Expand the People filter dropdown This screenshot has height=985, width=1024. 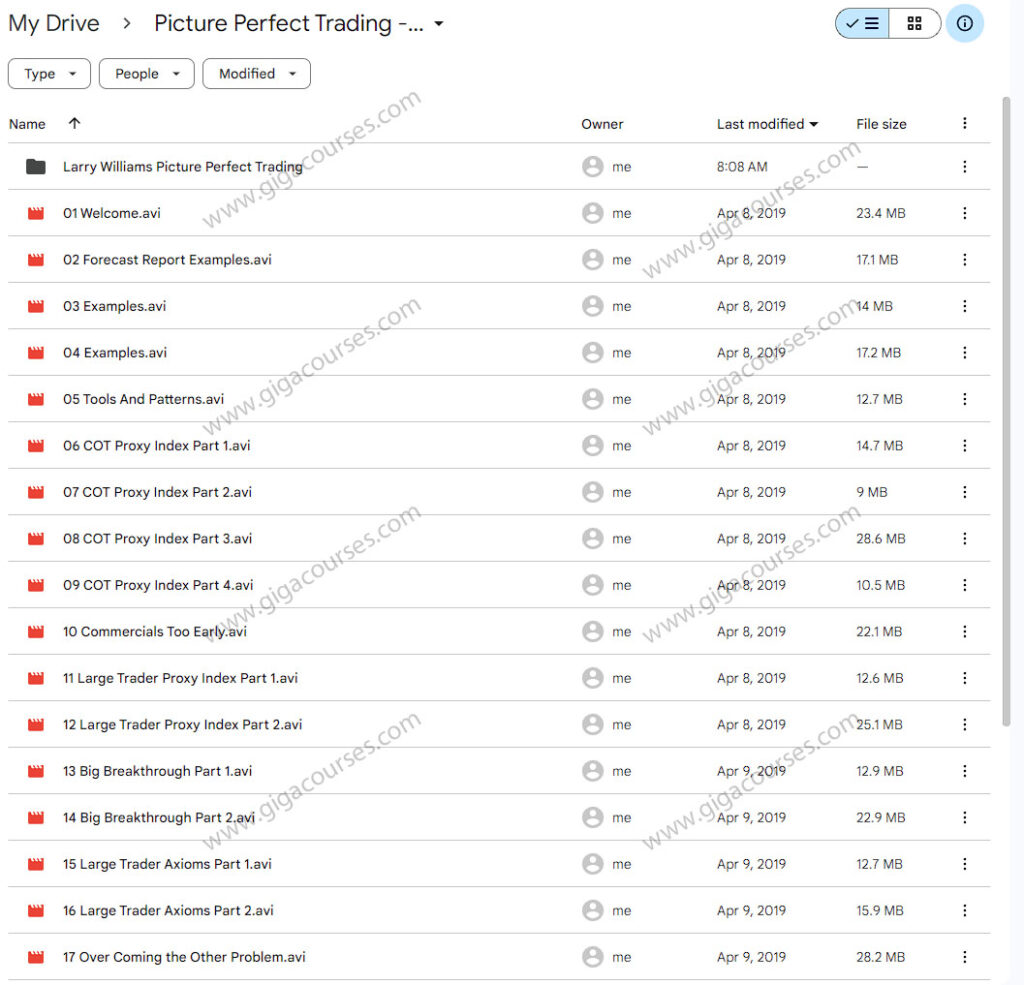tap(147, 74)
